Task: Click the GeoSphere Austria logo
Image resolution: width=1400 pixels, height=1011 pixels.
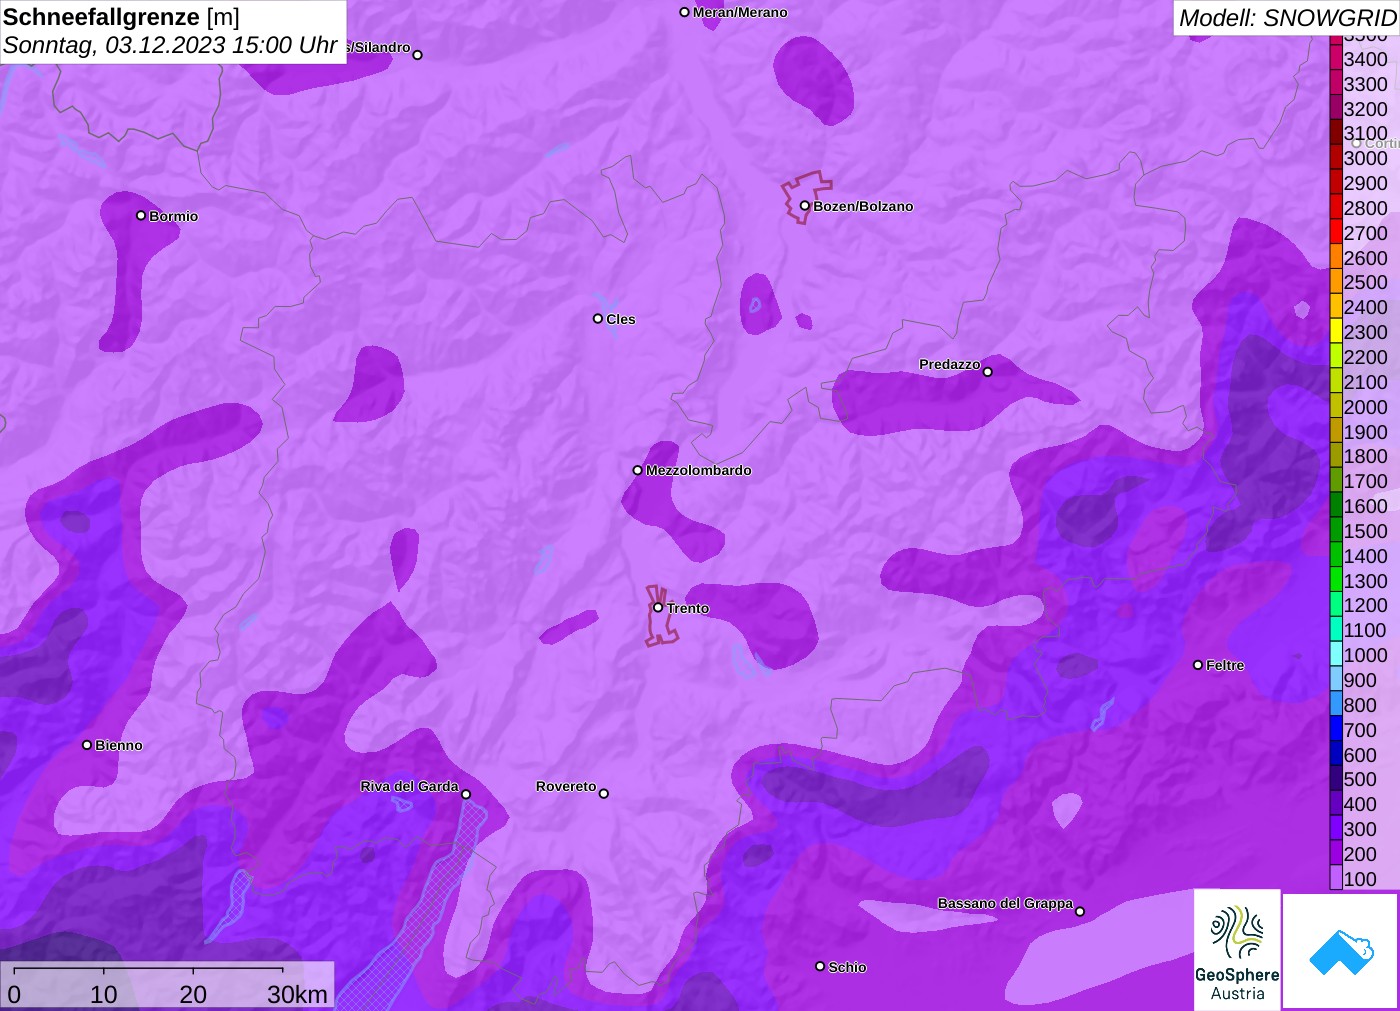Action: [x=1237, y=949]
